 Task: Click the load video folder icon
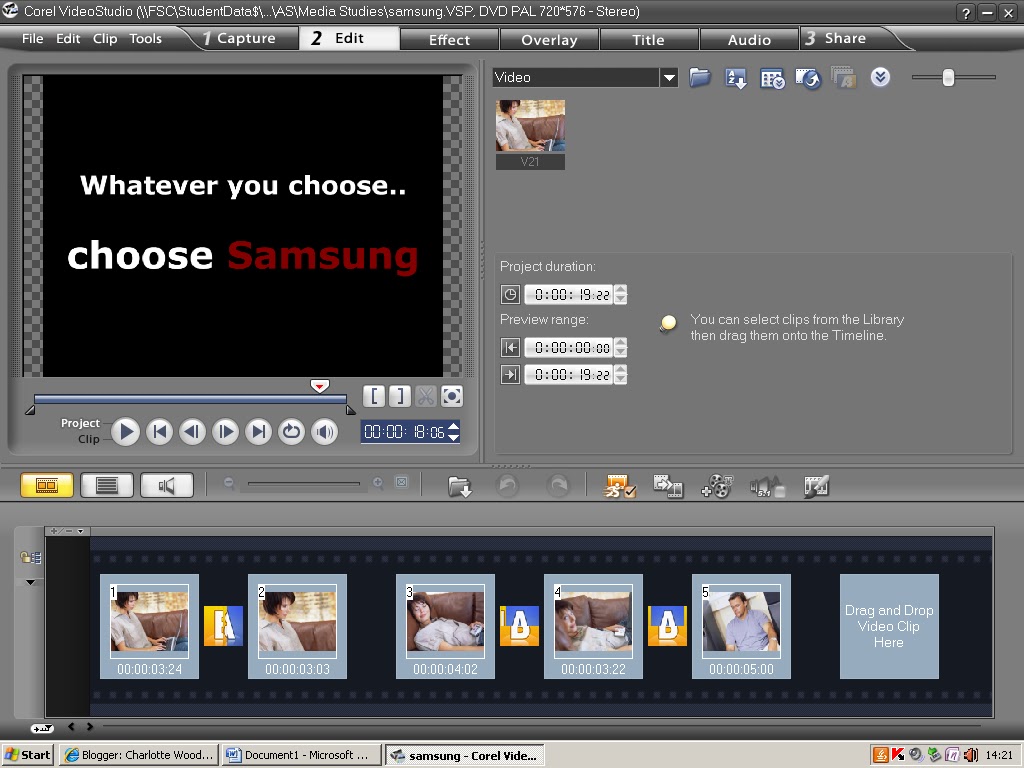pos(699,78)
